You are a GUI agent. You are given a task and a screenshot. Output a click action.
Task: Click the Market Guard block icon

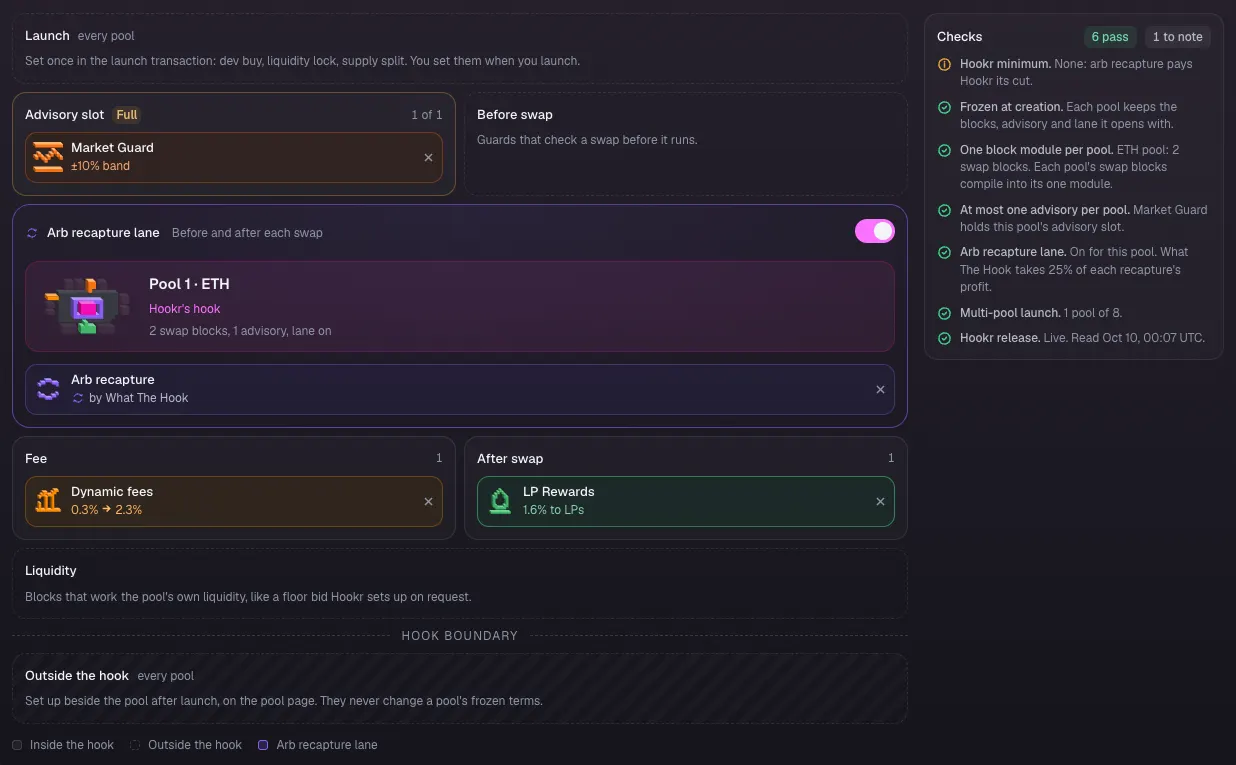[48, 157]
